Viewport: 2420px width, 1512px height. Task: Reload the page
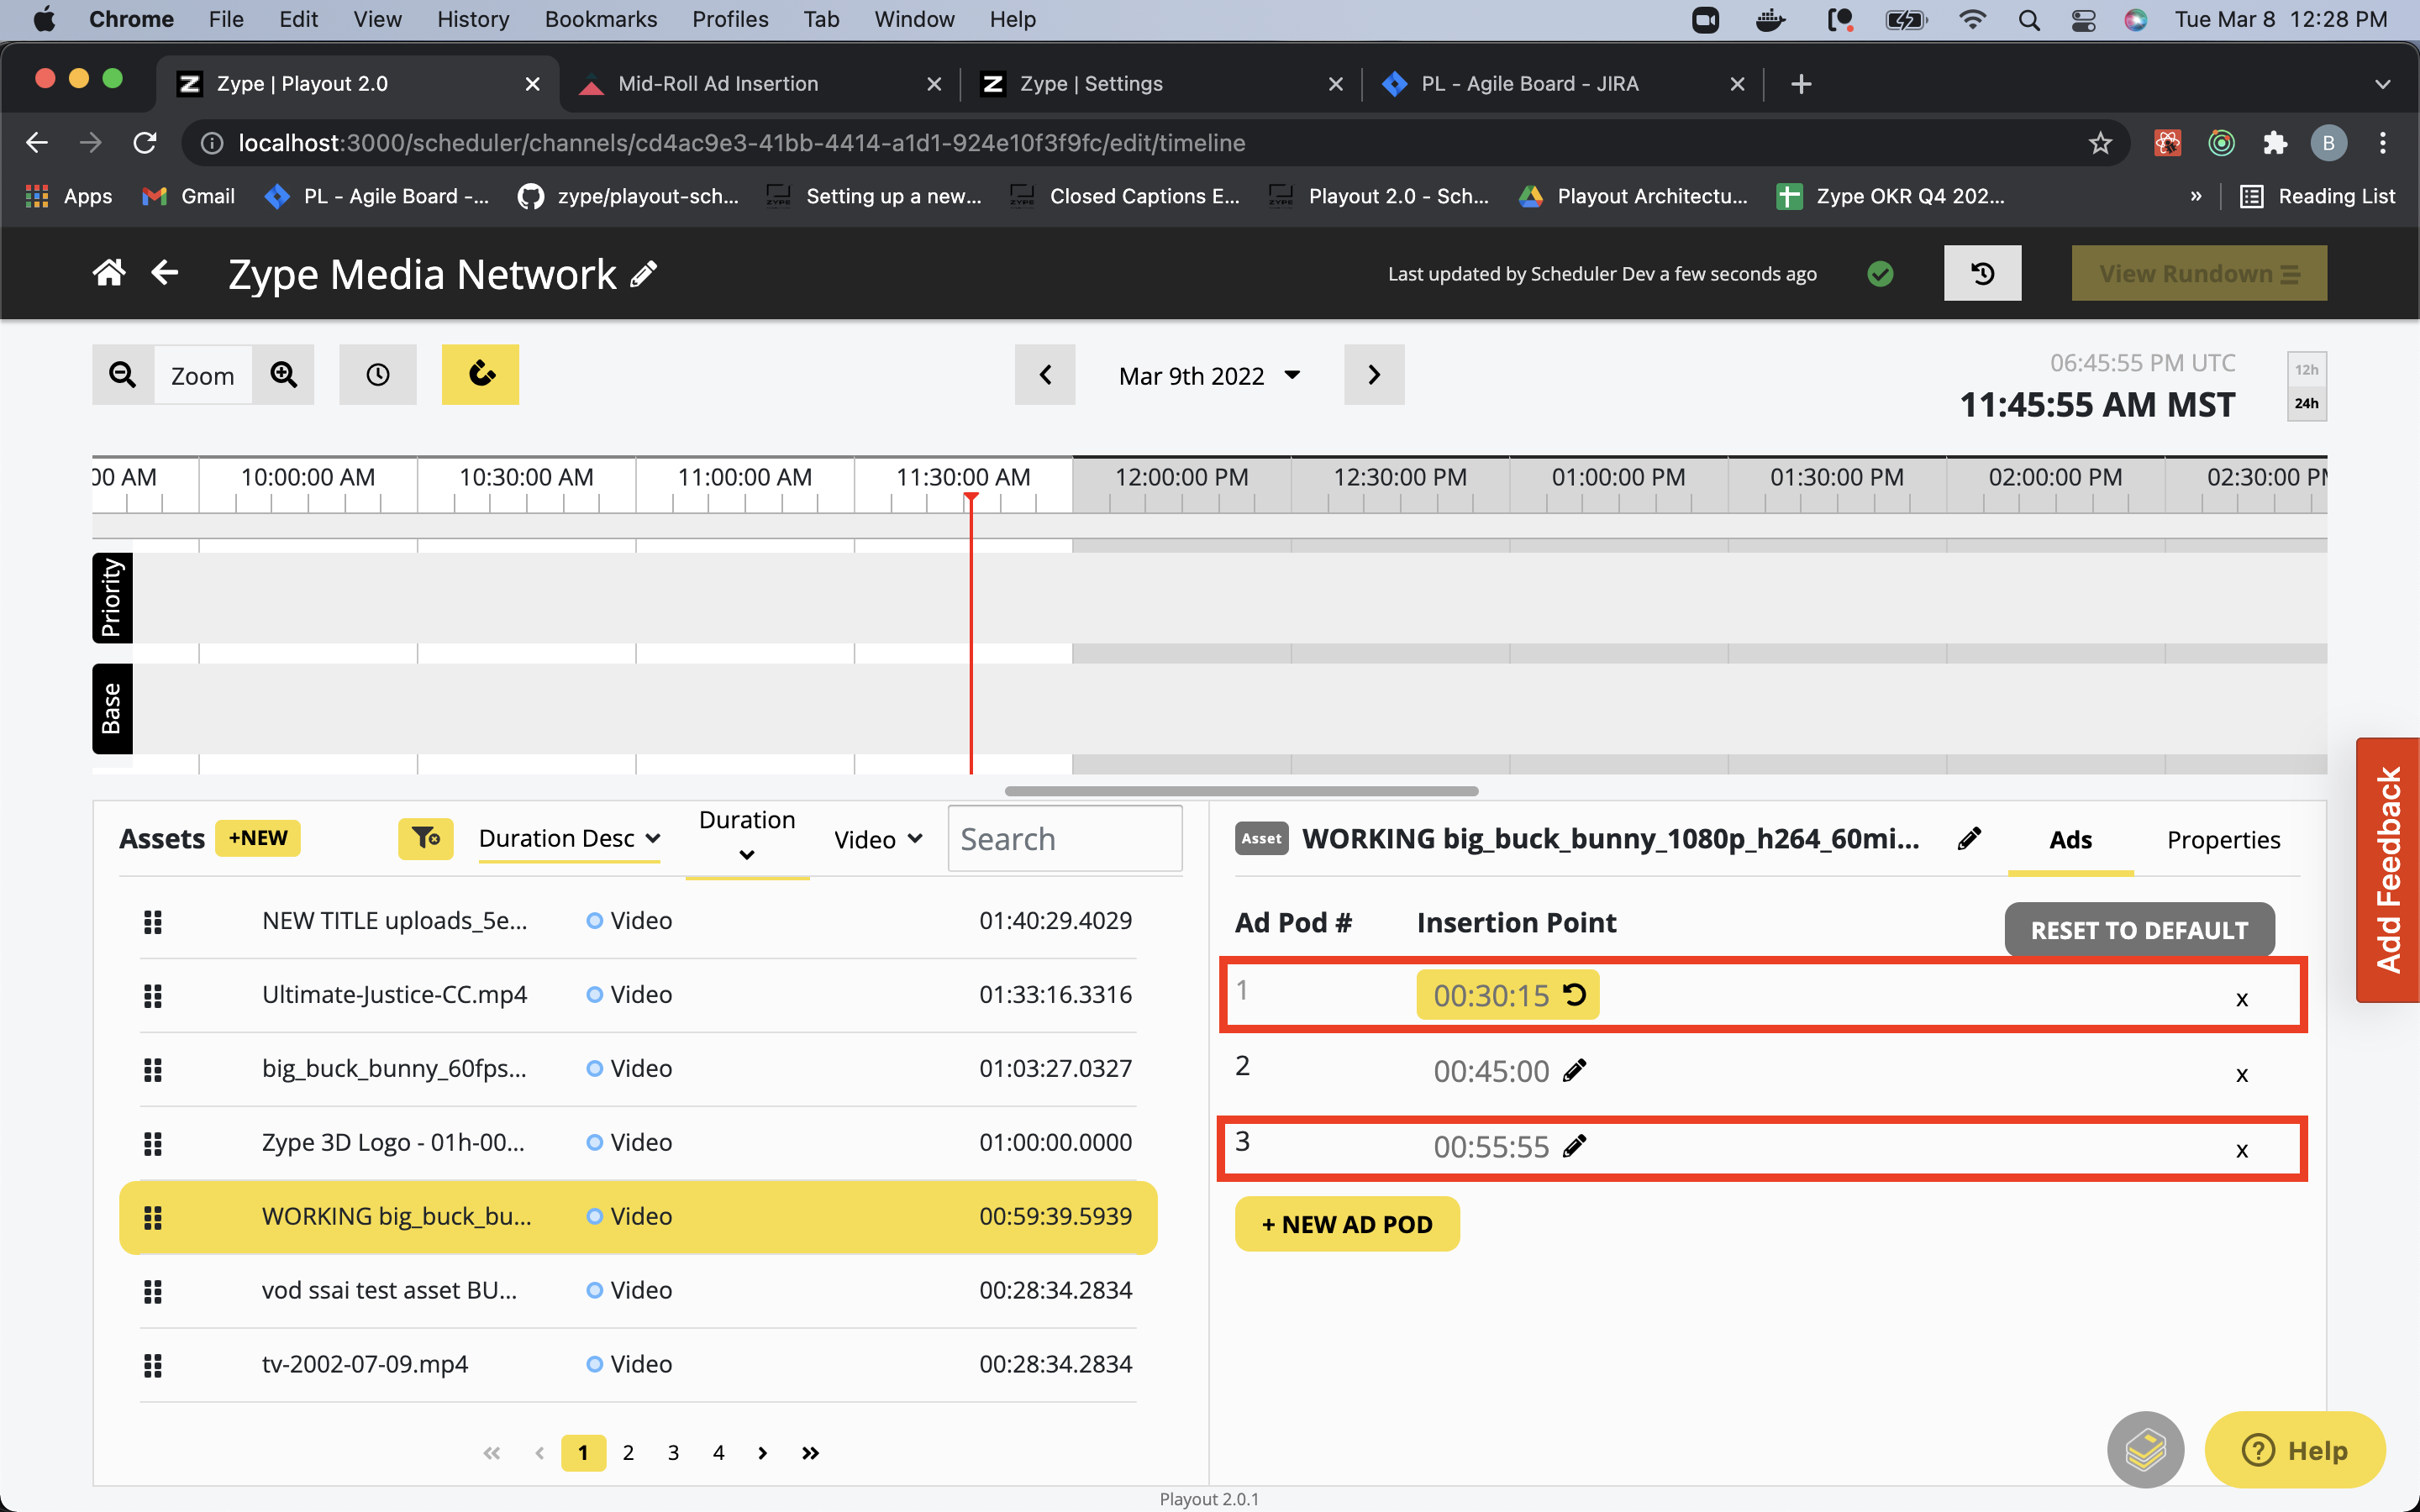145,143
